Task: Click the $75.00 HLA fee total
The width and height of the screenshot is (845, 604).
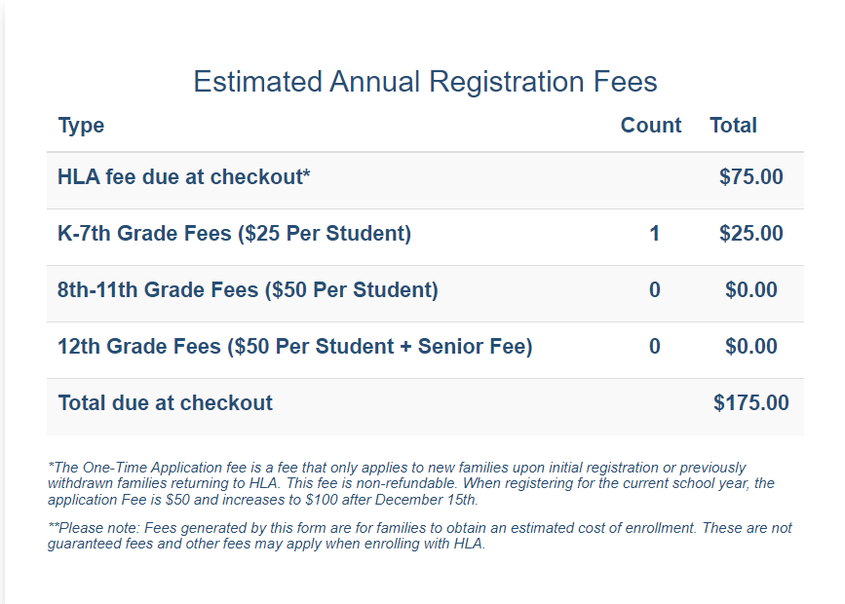Action: (751, 178)
